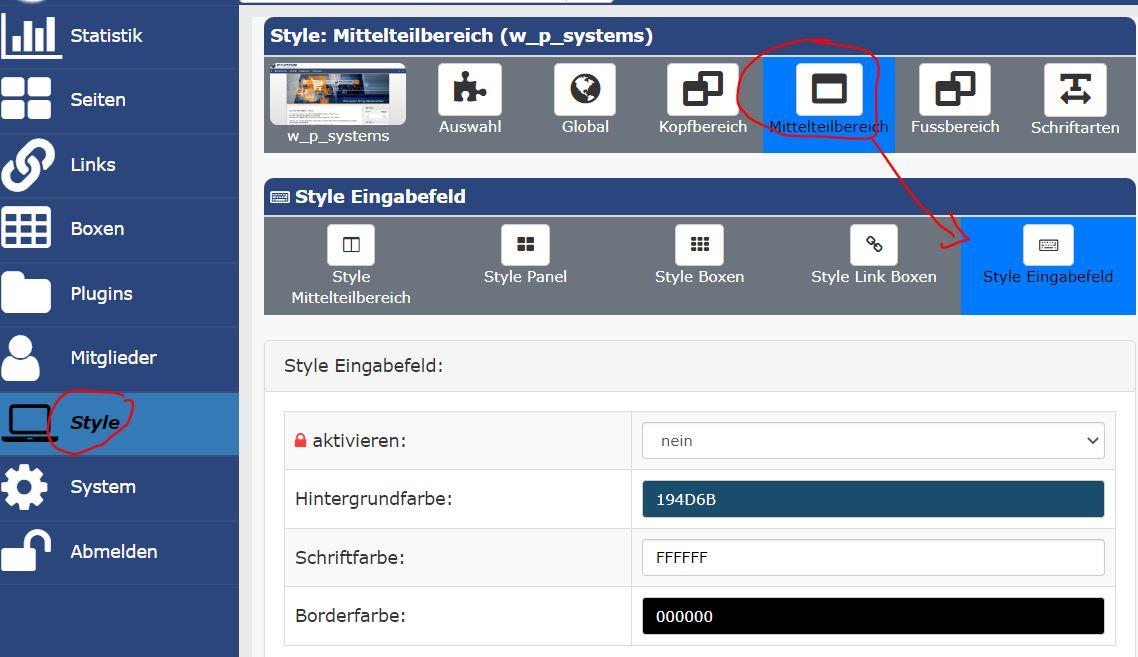Viewport: 1138px width, 657px height.
Task: Open Kopfbereich style section icon
Action: 702,90
